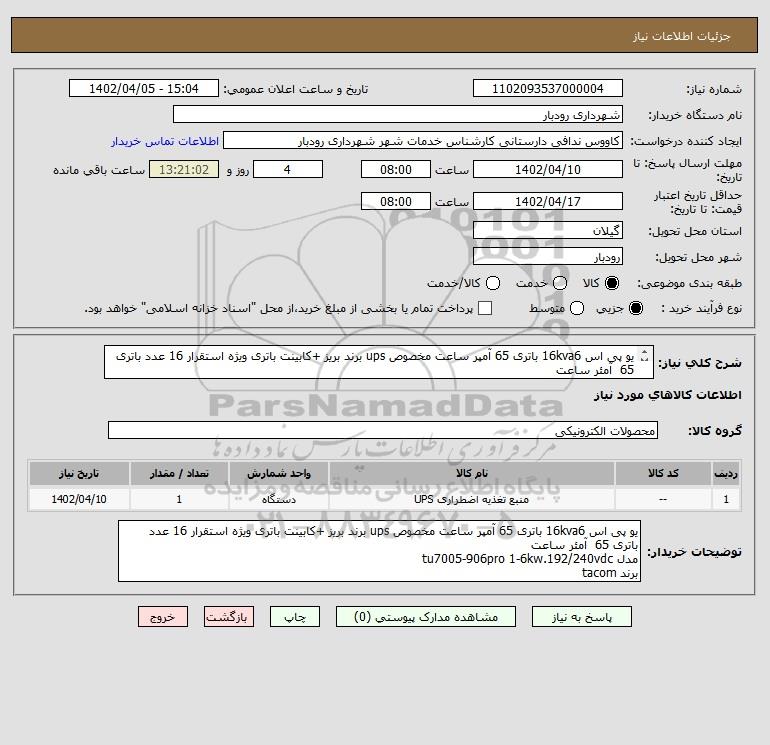Select the خدمت radio button

coord(560,283)
